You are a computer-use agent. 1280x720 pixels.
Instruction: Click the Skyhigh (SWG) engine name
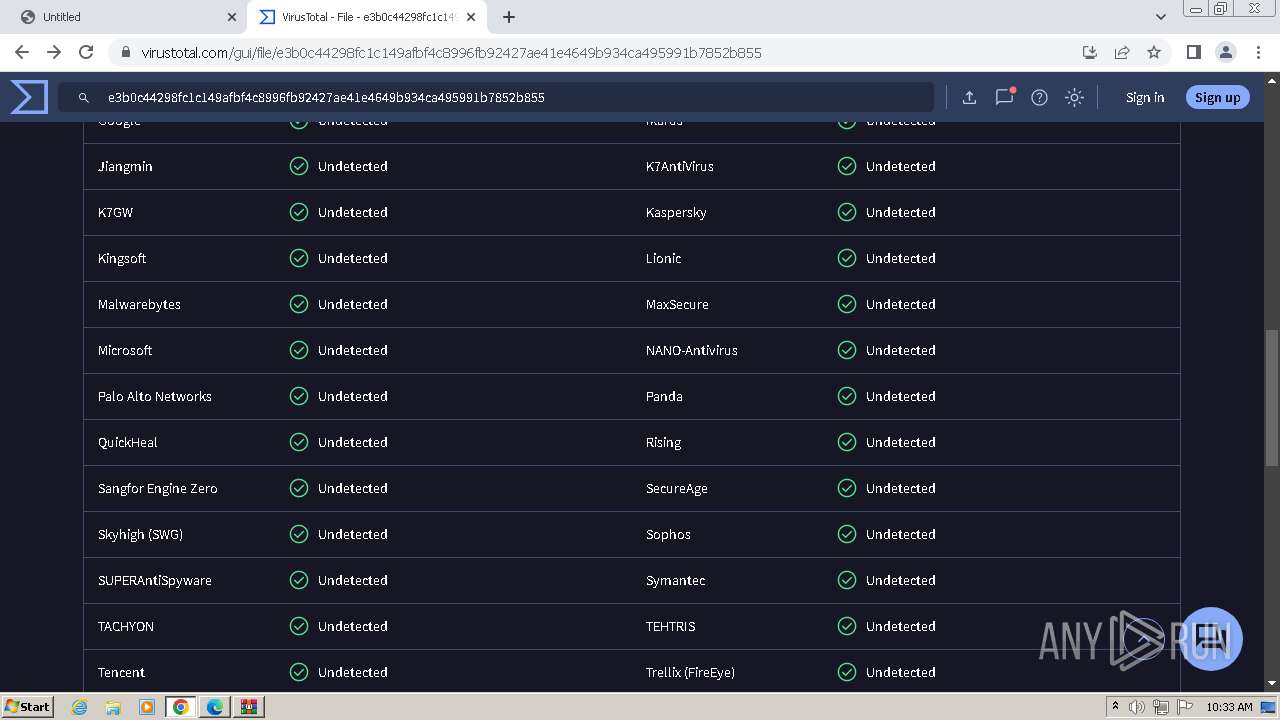(140, 534)
